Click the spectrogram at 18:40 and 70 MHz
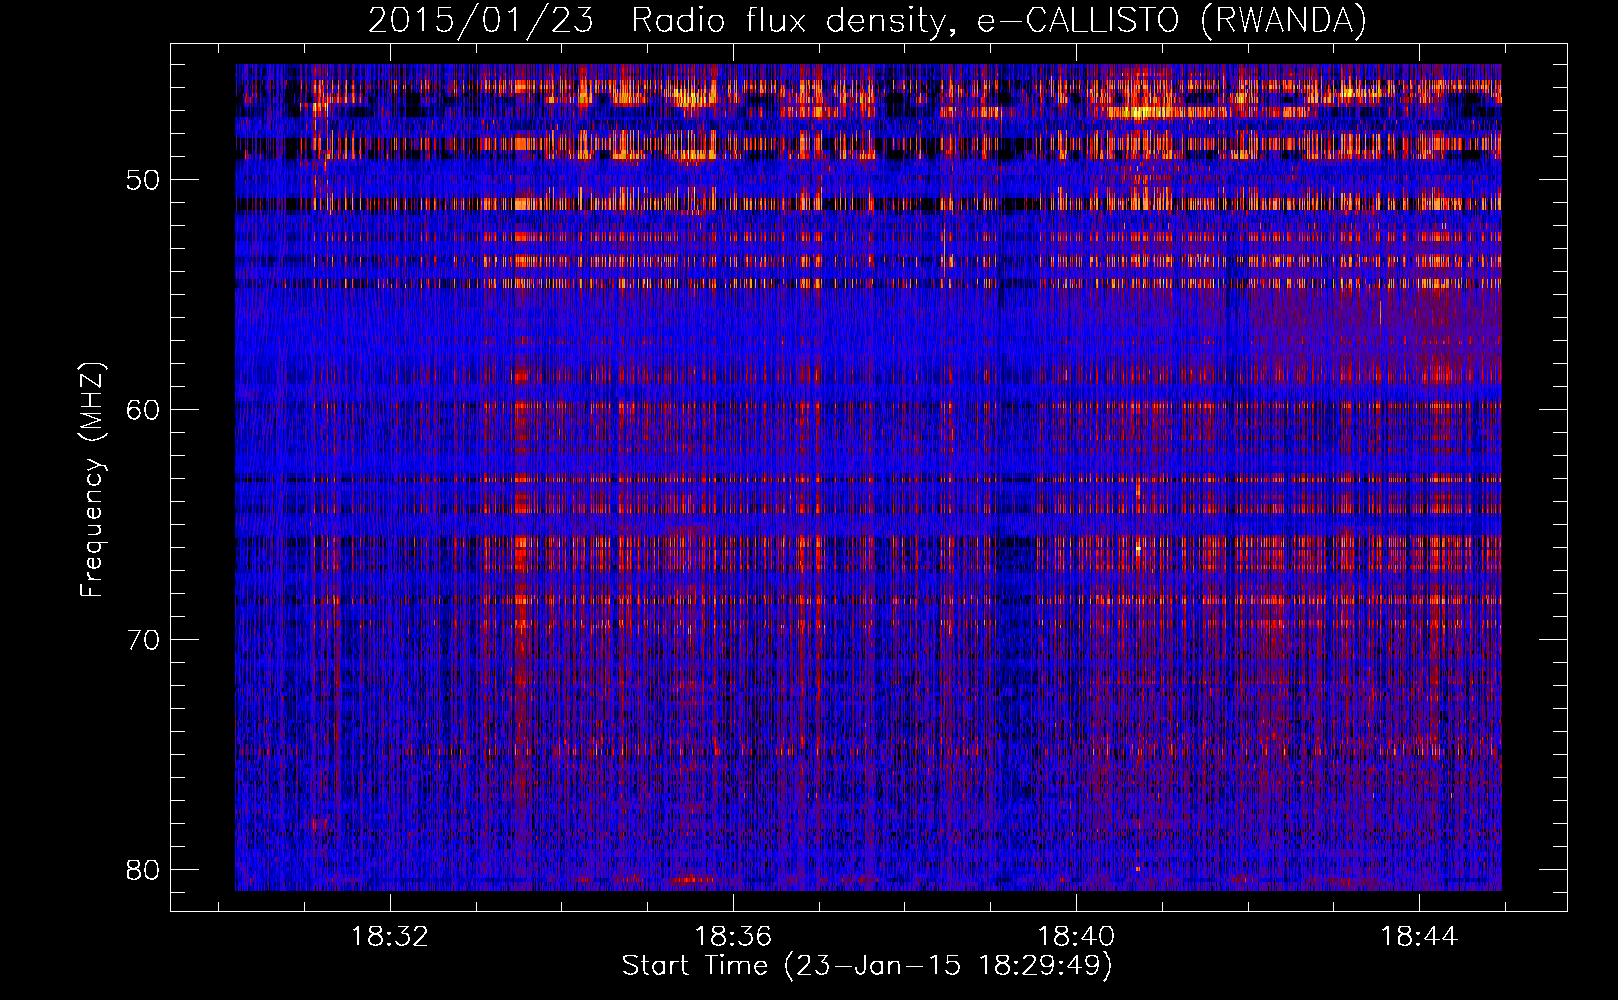Image resolution: width=1618 pixels, height=1000 pixels. (x=1076, y=638)
